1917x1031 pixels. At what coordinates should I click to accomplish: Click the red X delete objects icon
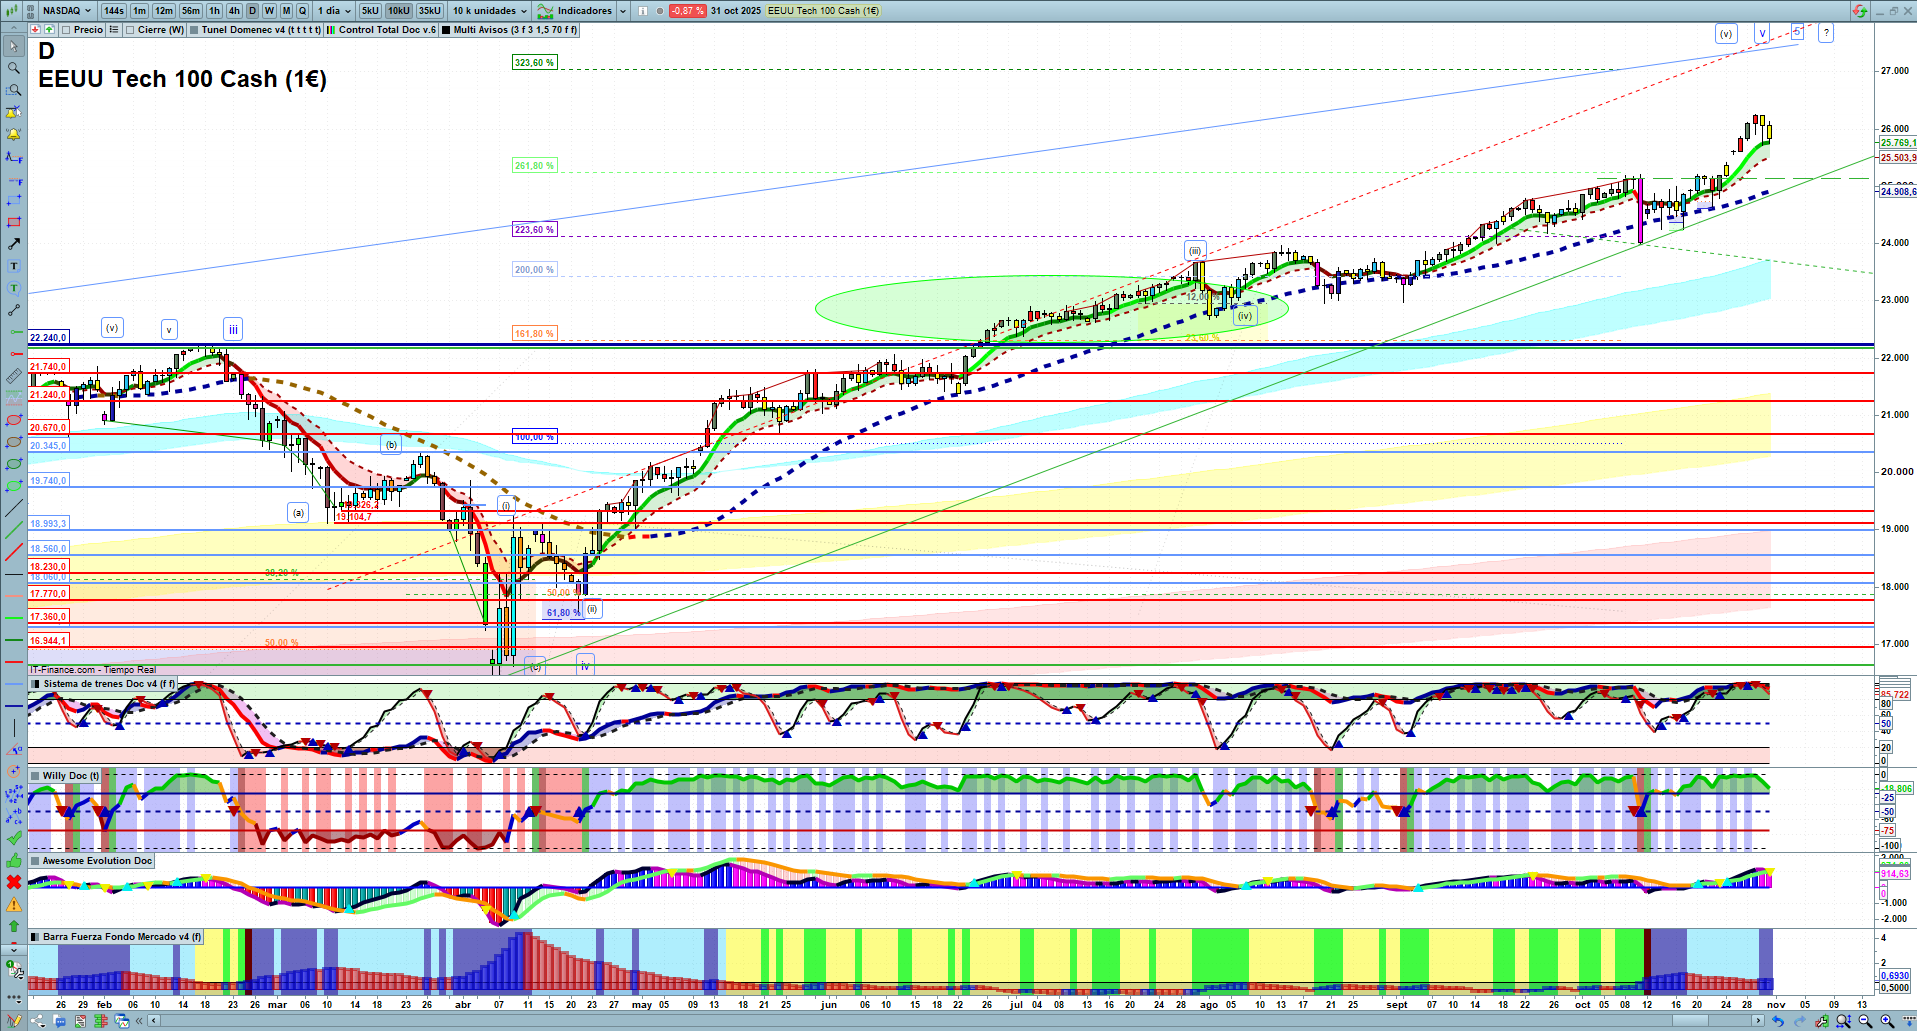click(x=14, y=882)
